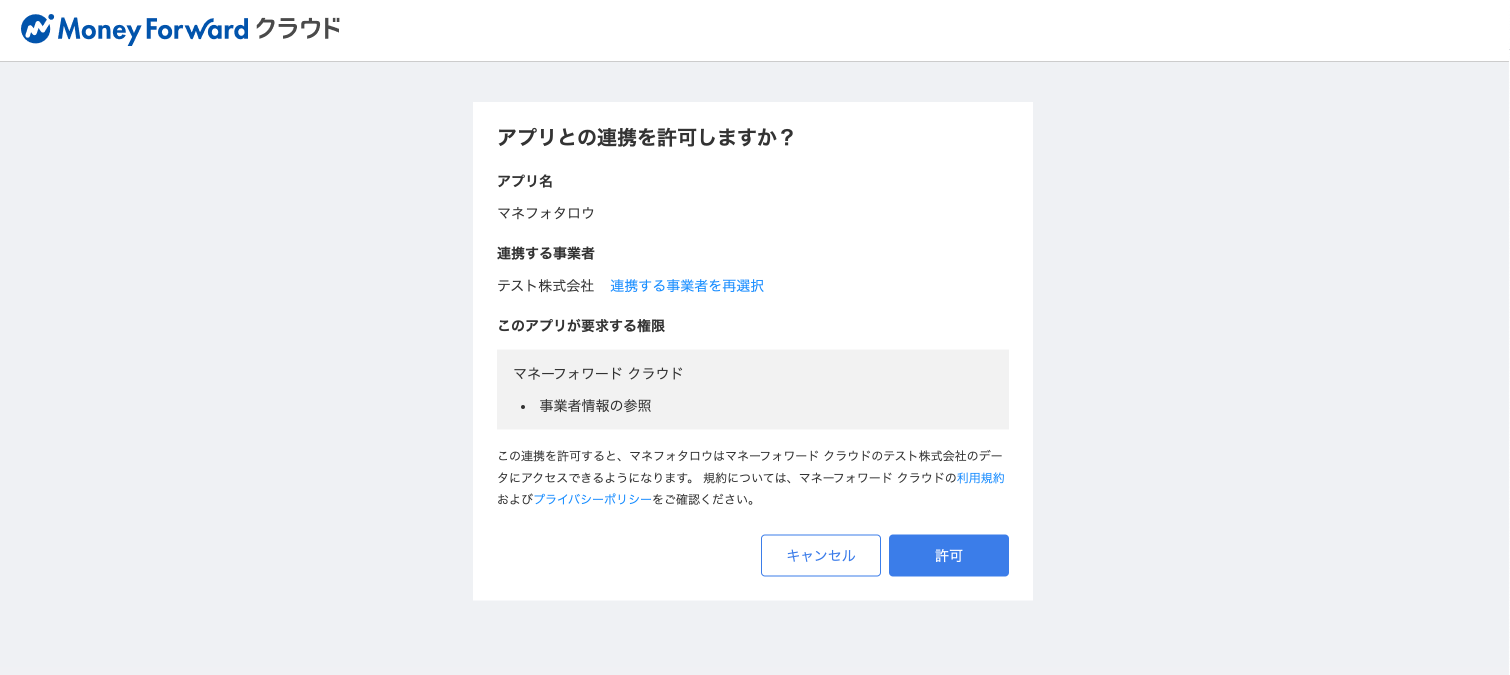Open 連携する事業者を再選択 link

(686, 286)
